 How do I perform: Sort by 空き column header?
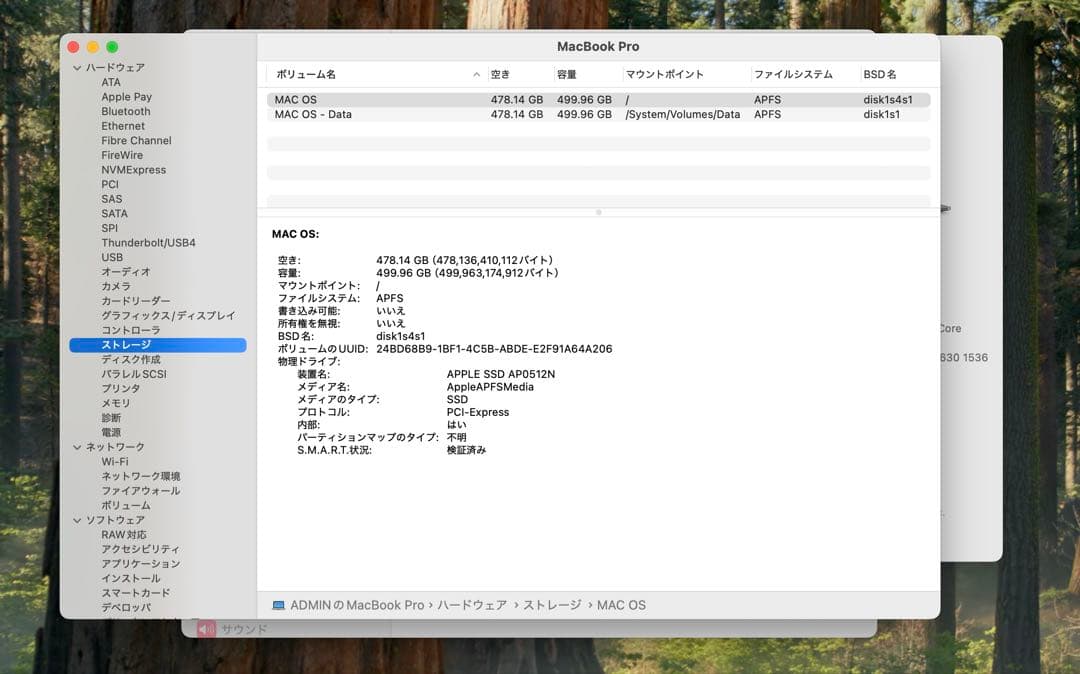click(x=501, y=74)
